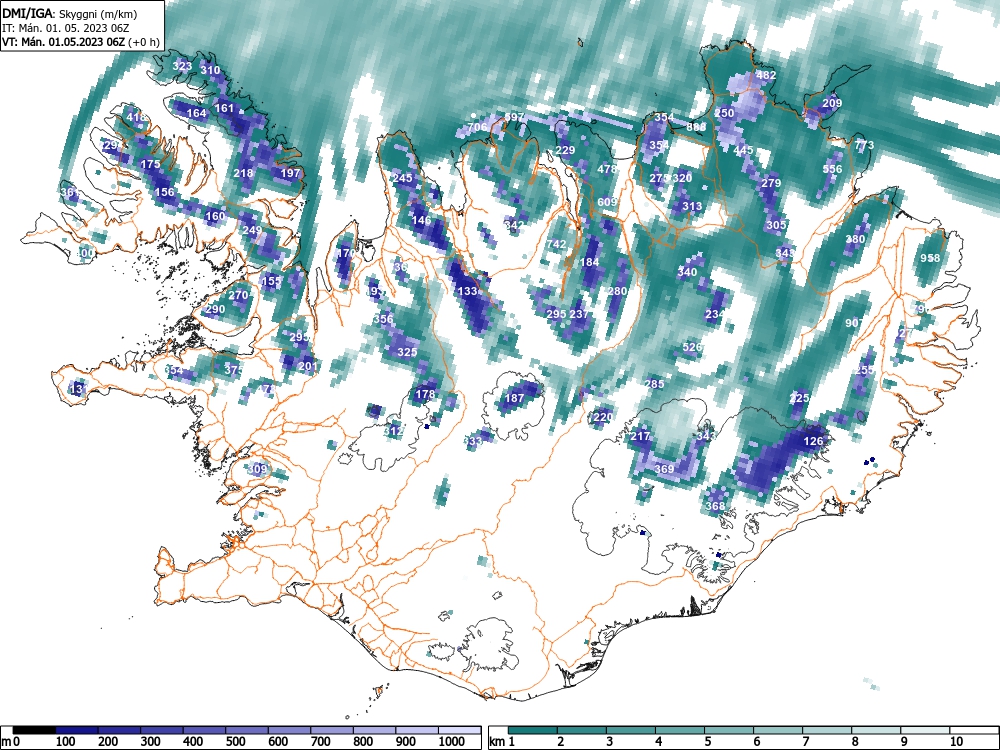
Task: Click the 250 visibility value
Action: click(724, 113)
